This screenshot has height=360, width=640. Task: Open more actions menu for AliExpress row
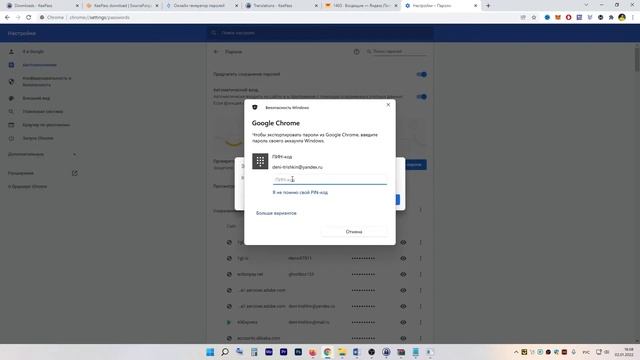pos(420,322)
